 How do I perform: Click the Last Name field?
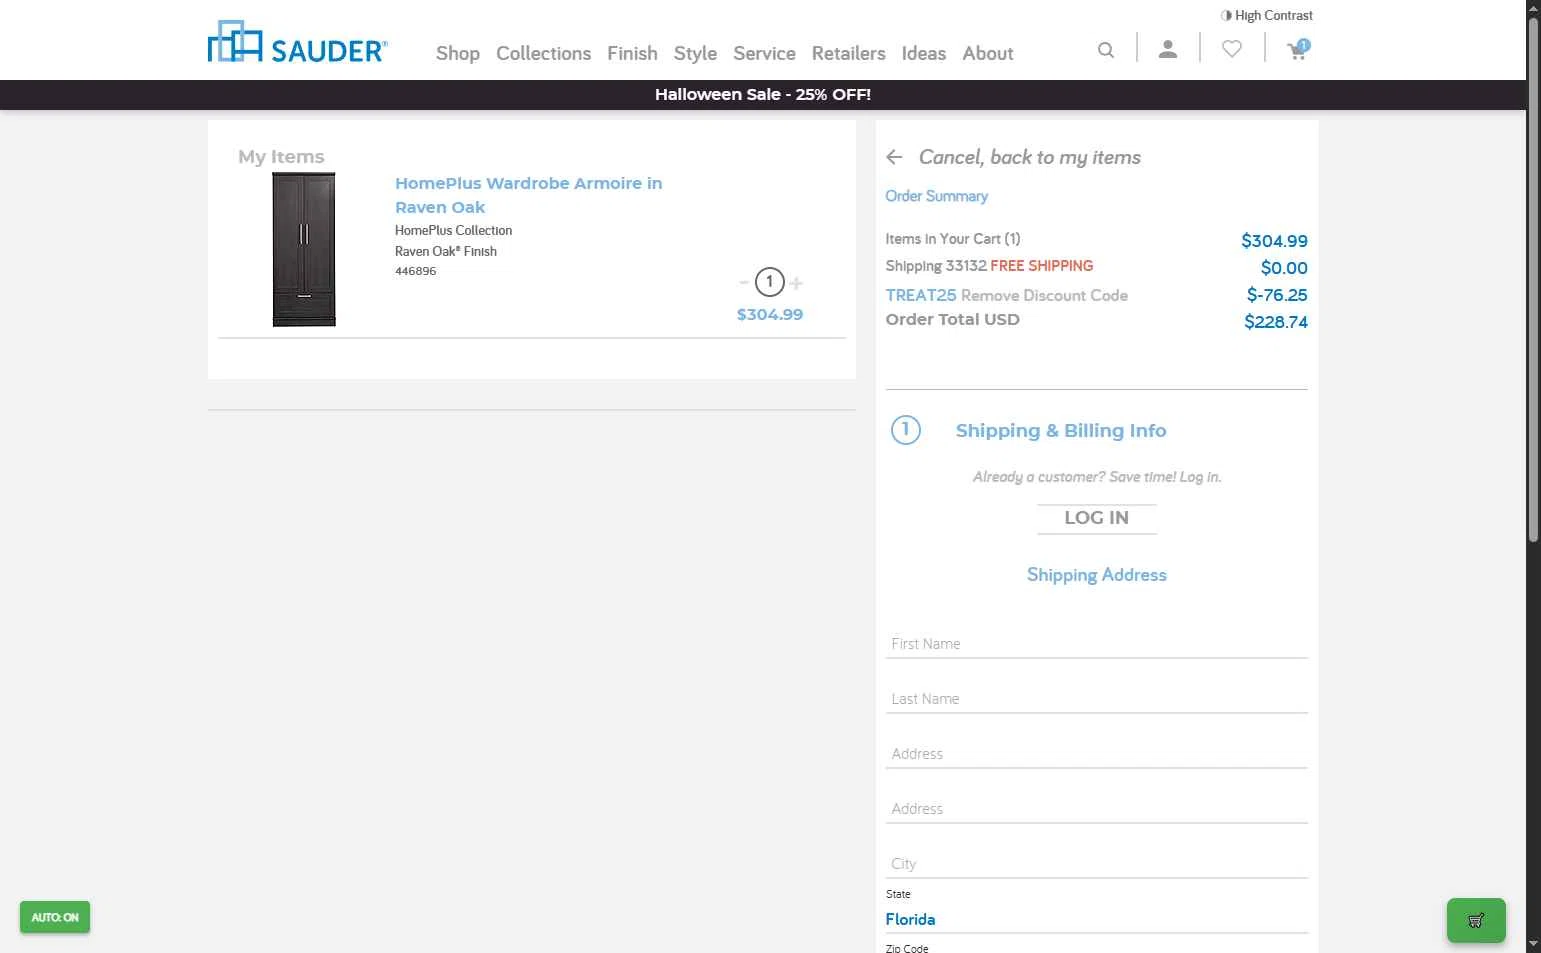coord(1096,699)
